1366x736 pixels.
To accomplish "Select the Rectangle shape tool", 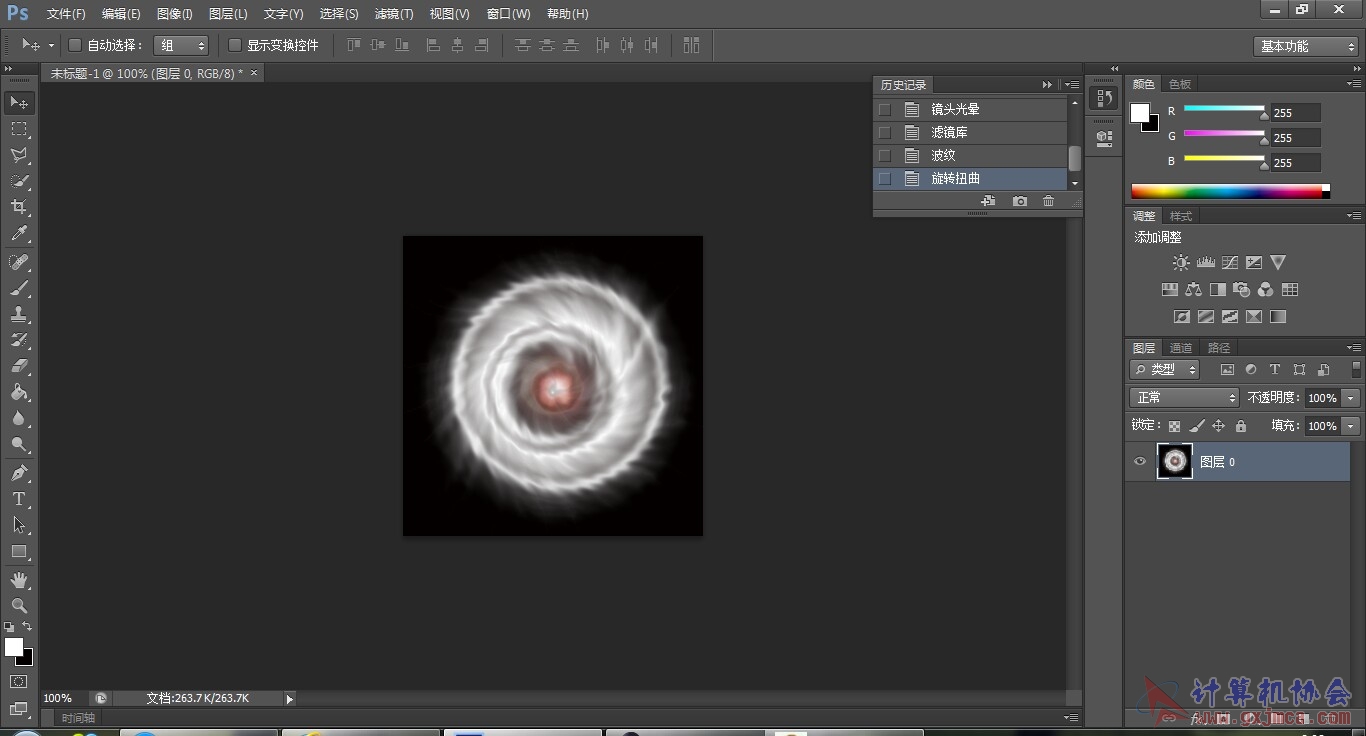I will coord(19,551).
